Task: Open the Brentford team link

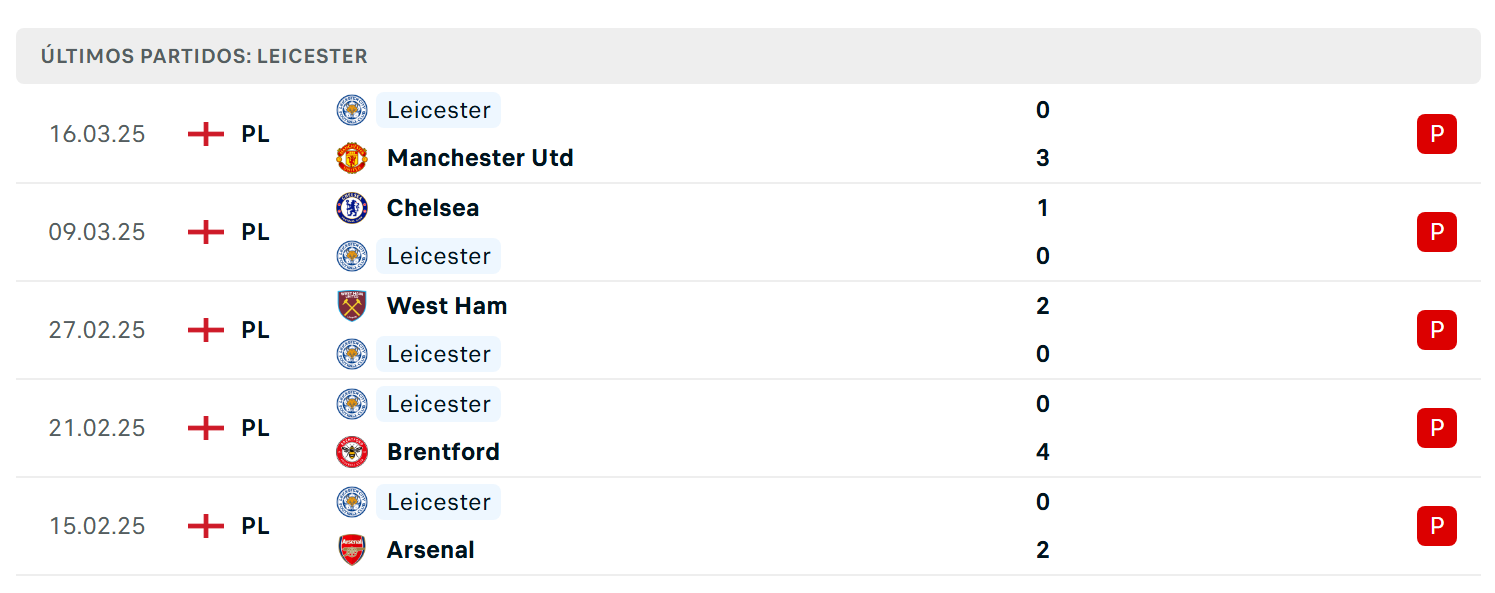Action: click(443, 452)
